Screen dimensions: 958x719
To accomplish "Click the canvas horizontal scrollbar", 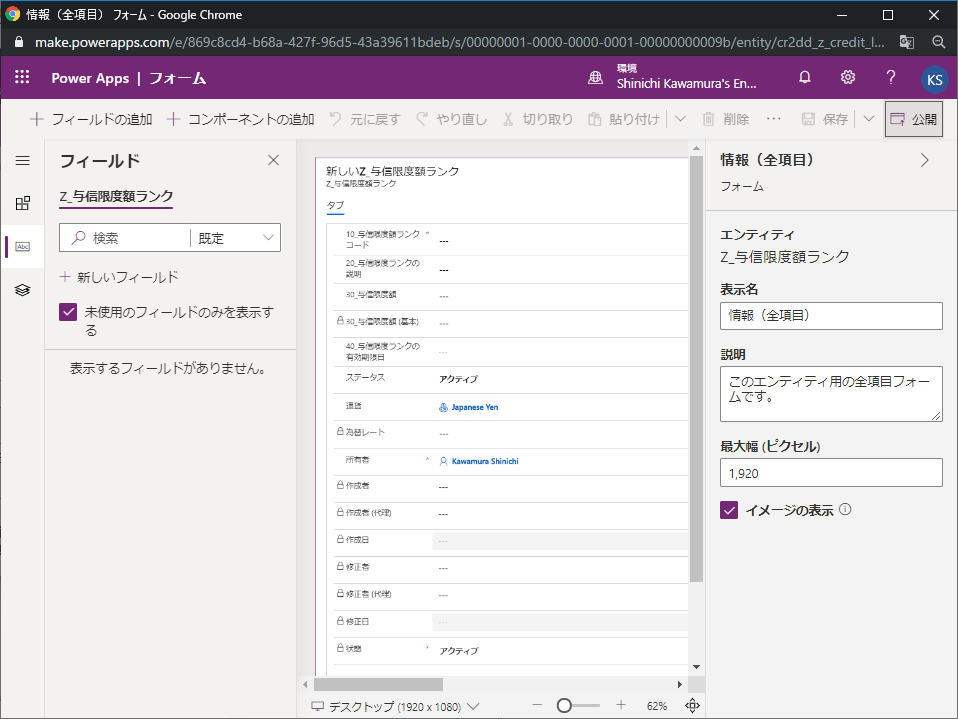I will (x=378, y=684).
